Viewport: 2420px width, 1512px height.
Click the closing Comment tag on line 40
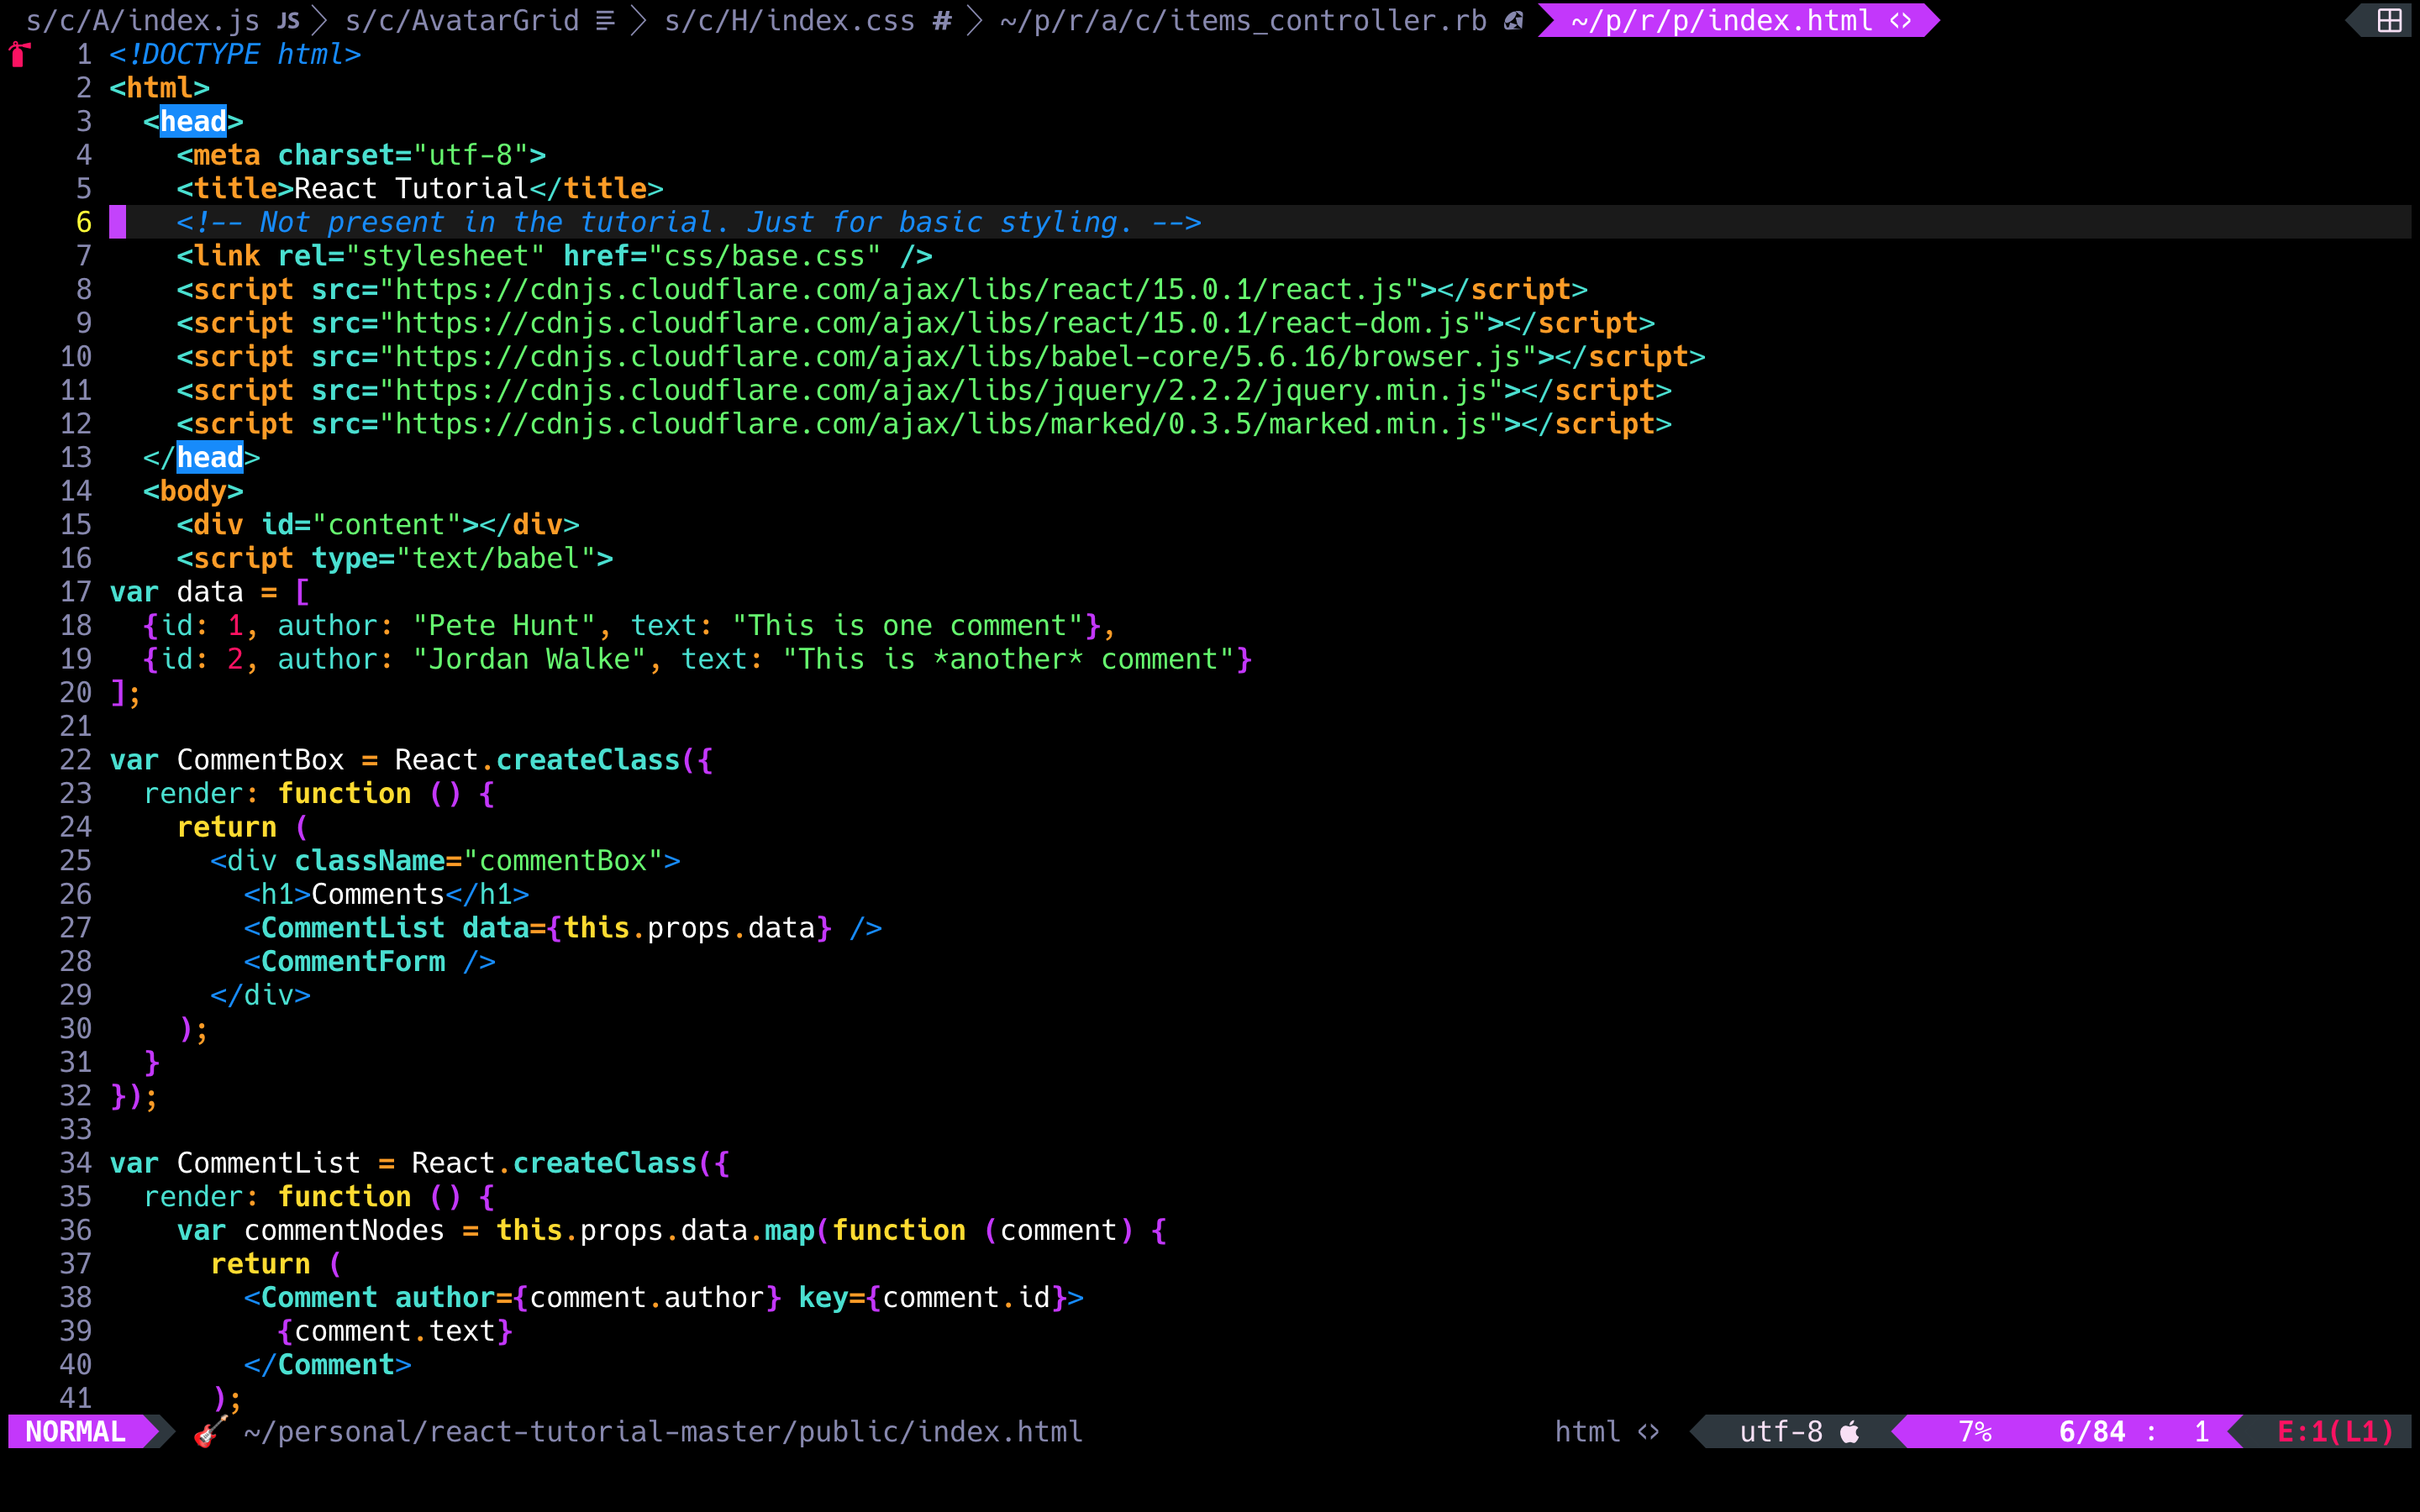tap(327, 1364)
